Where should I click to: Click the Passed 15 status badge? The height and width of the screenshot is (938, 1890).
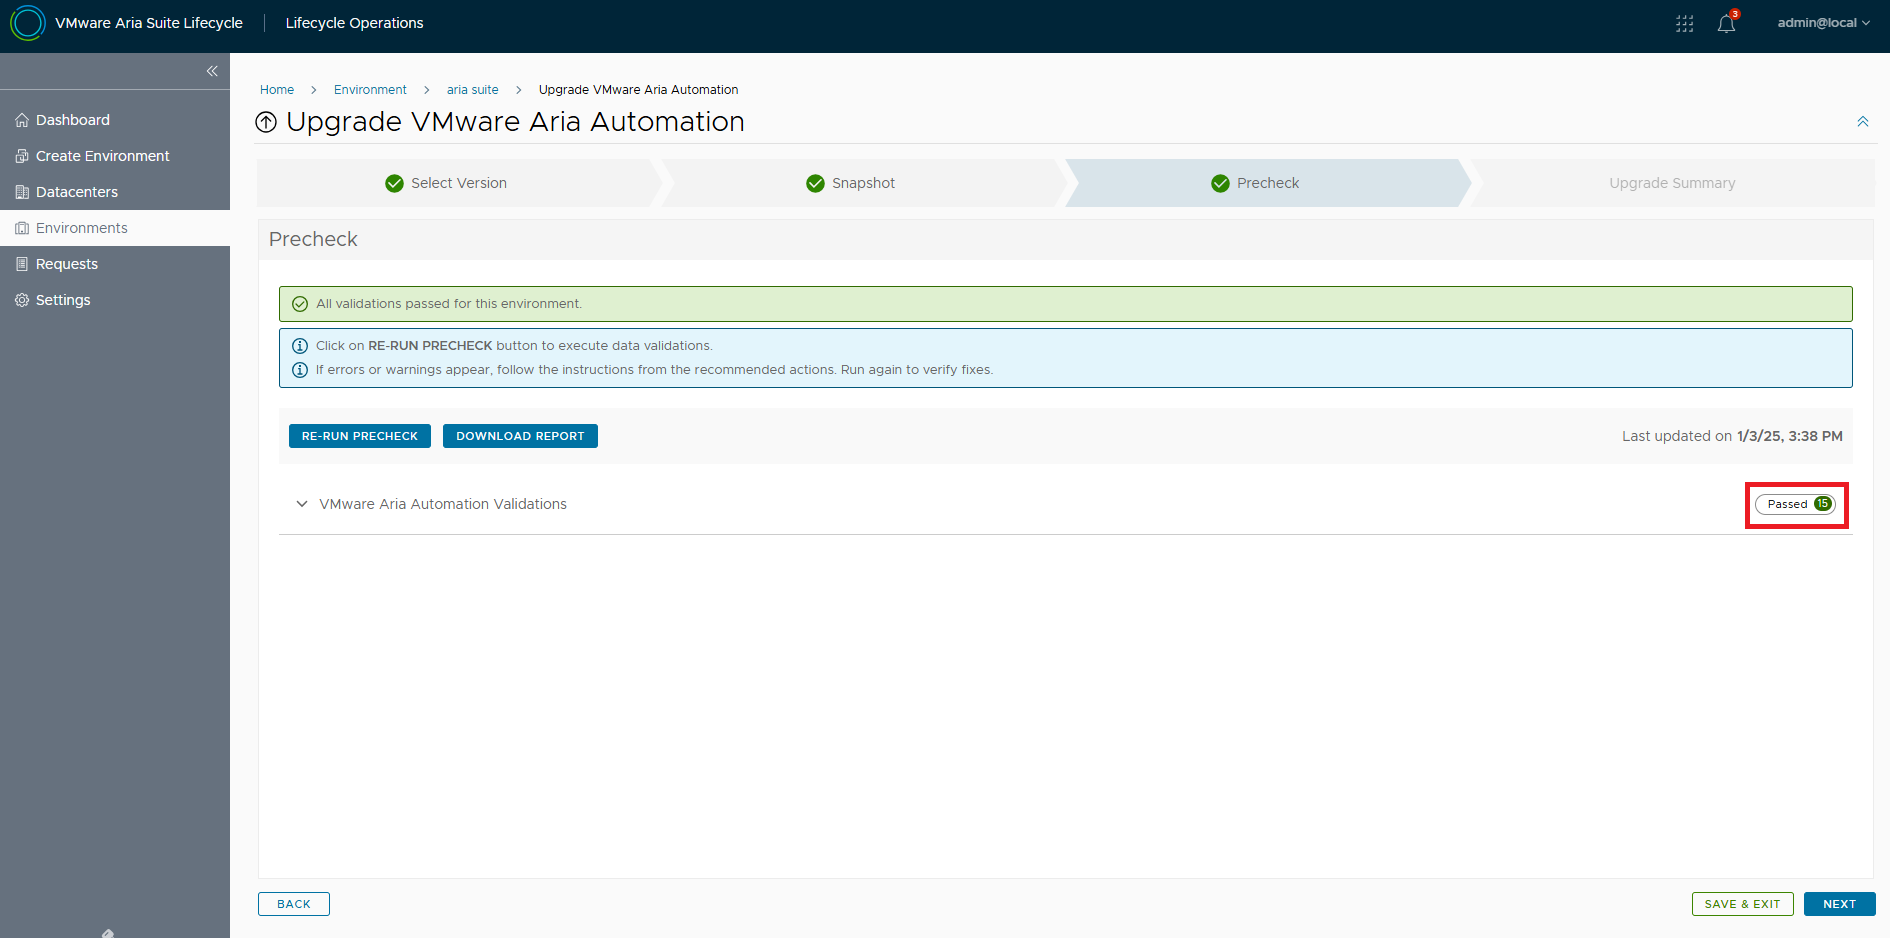point(1796,504)
